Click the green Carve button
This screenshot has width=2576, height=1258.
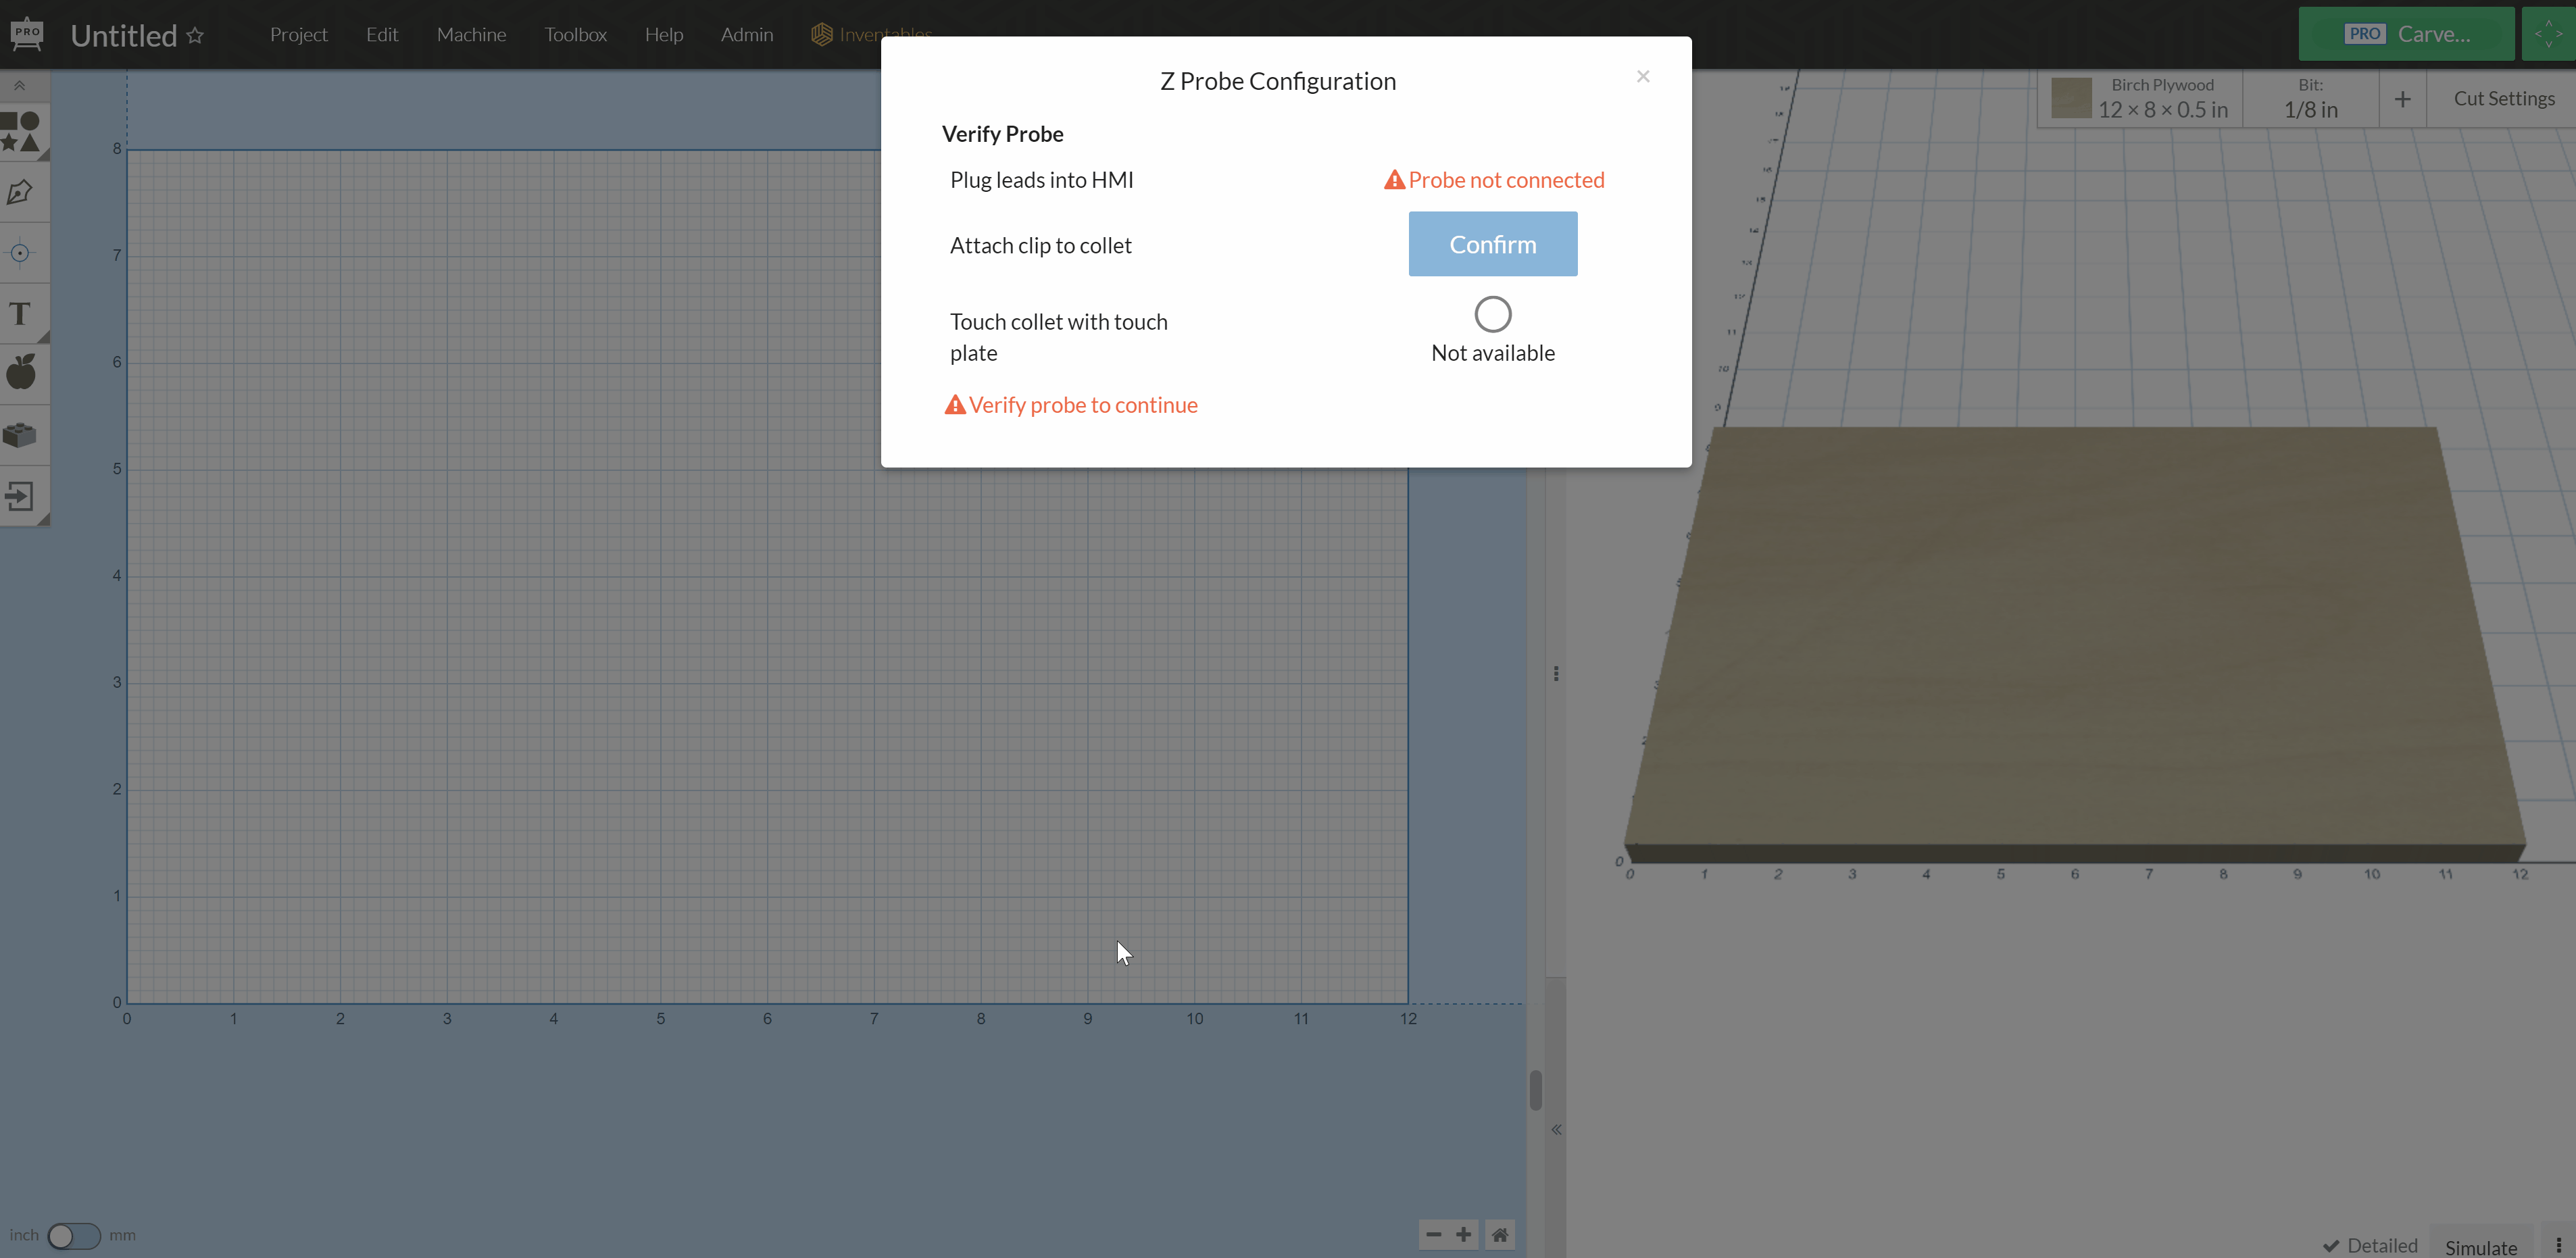(2406, 33)
